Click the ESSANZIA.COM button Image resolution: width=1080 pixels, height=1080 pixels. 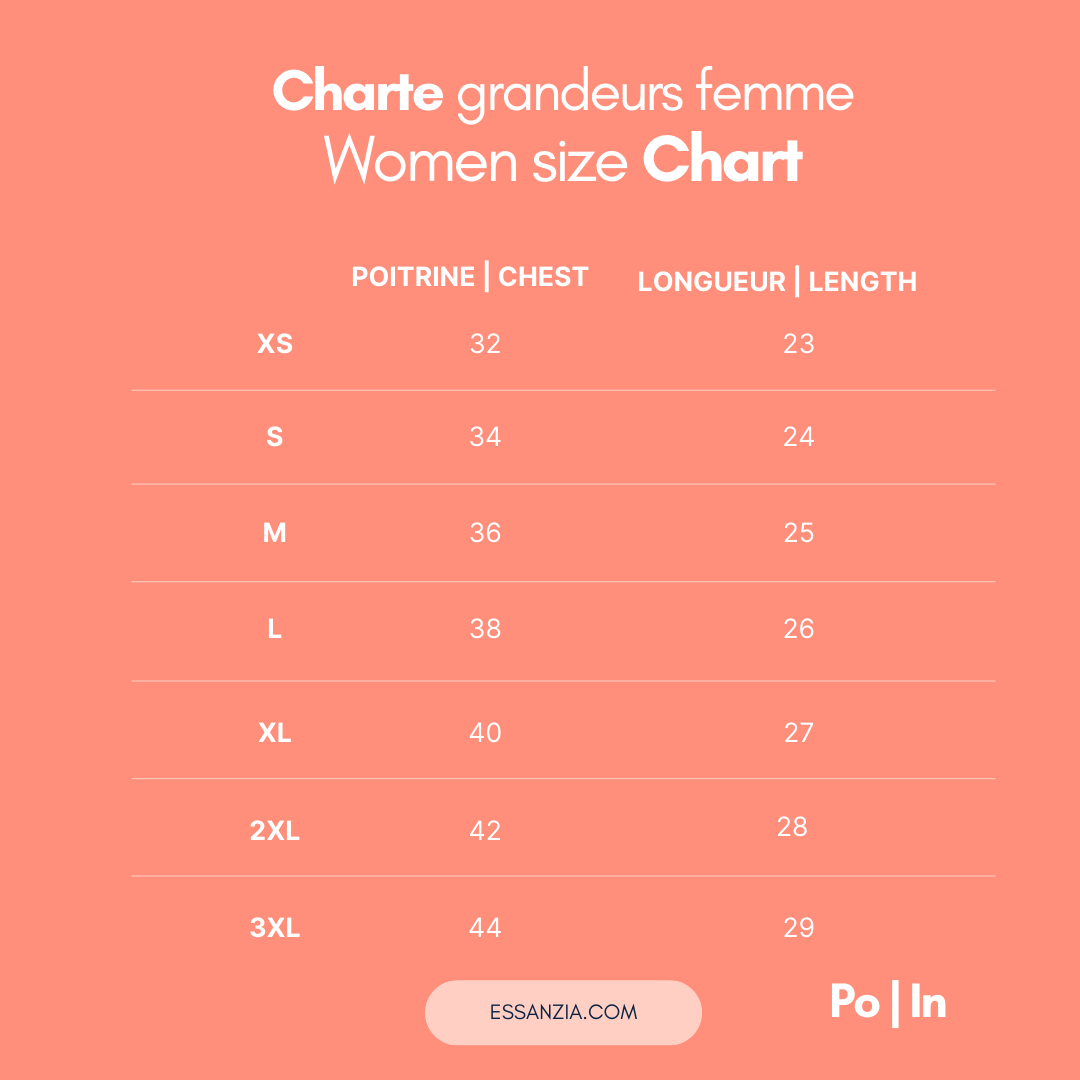click(x=563, y=1012)
